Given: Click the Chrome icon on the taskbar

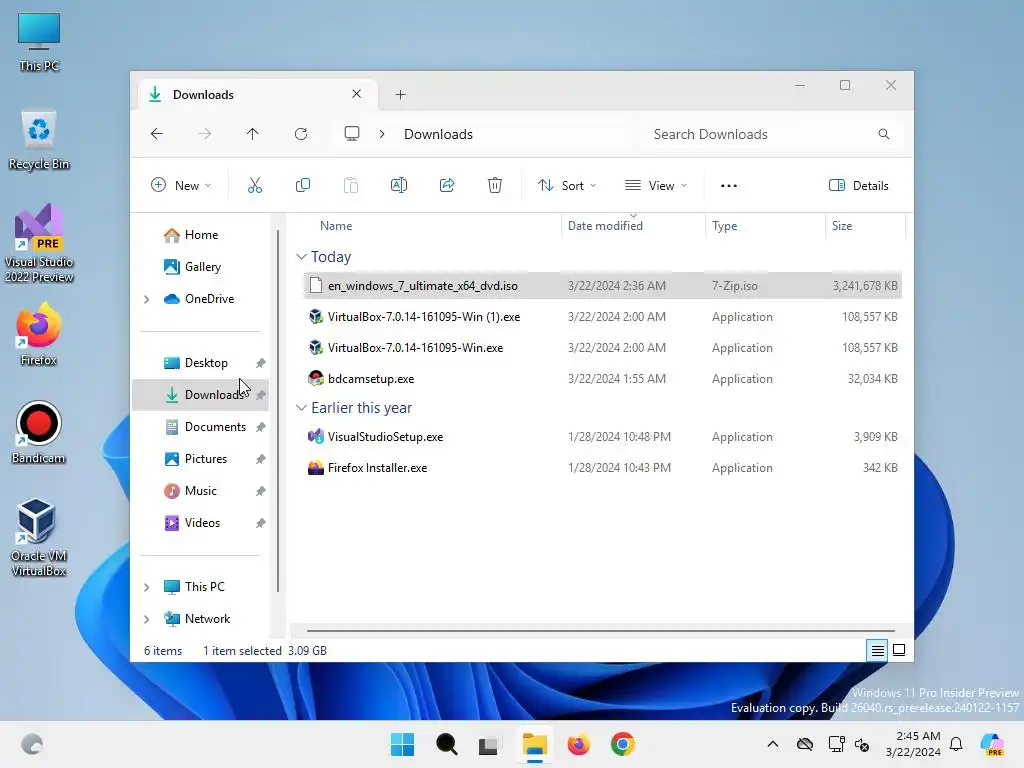Looking at the screenshot, I should (x=623, y=744).
